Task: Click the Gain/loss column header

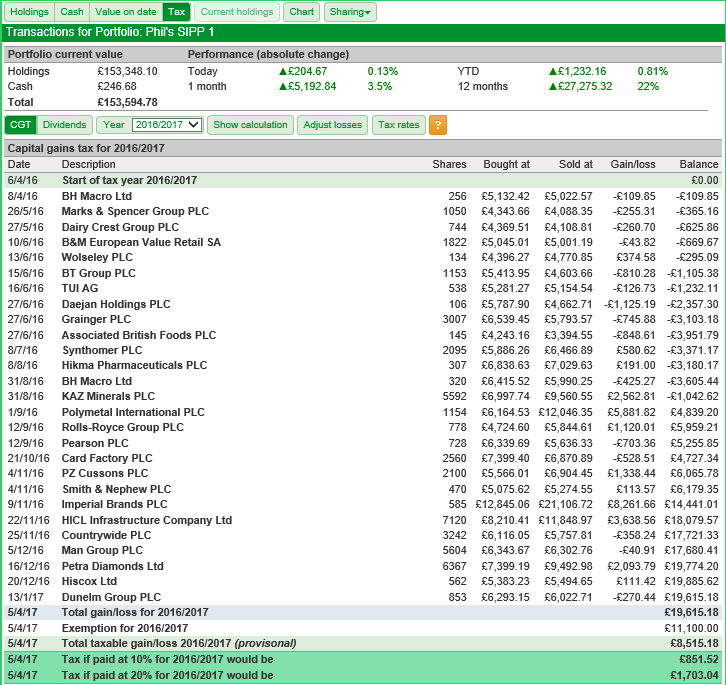Action: pos(633,164)
